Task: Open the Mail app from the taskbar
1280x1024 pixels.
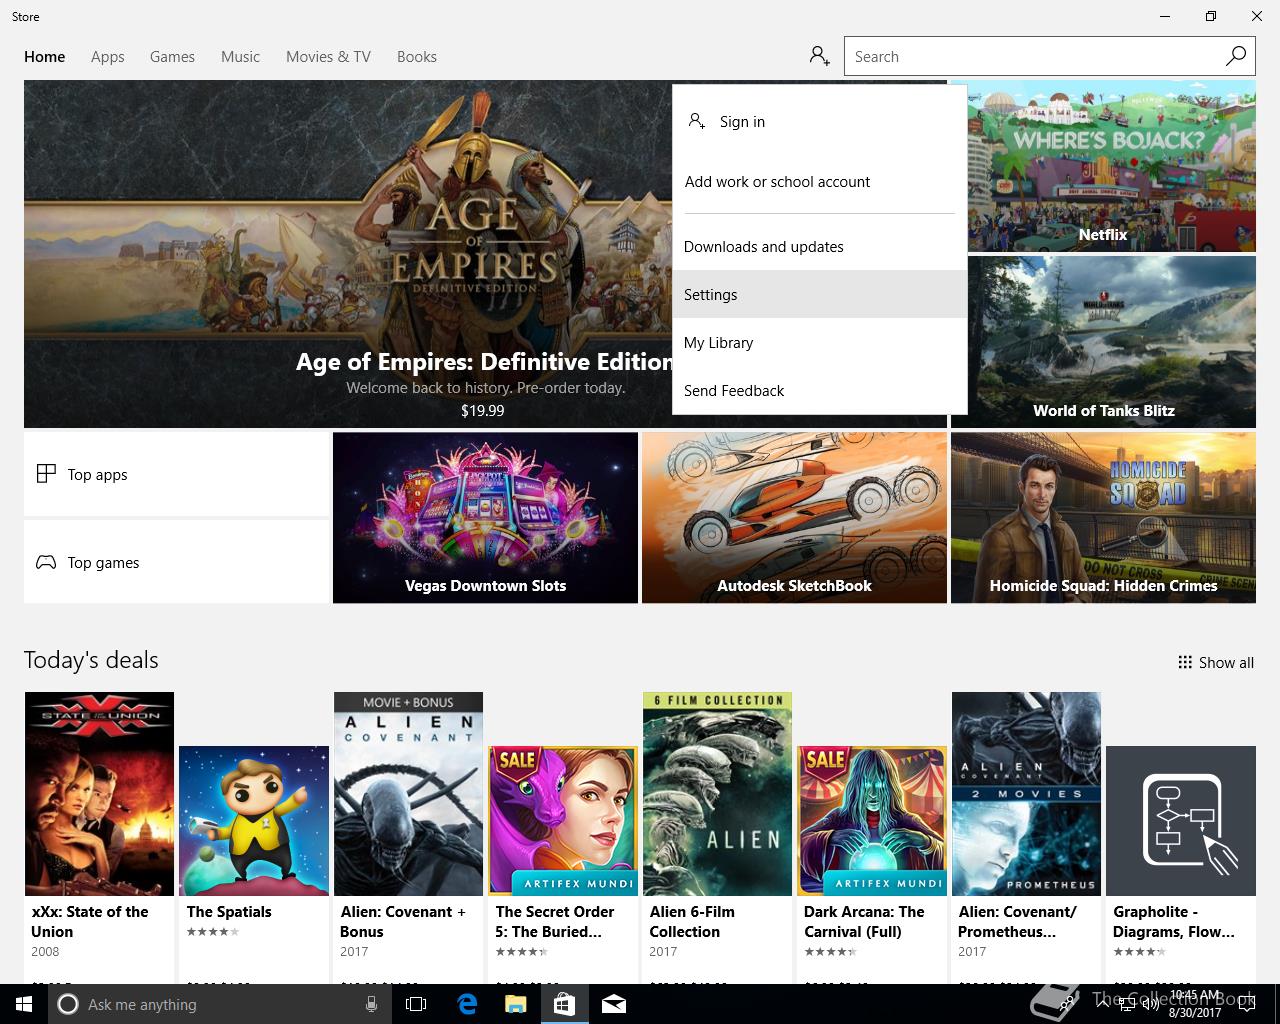Action: tap(614, 1004)
